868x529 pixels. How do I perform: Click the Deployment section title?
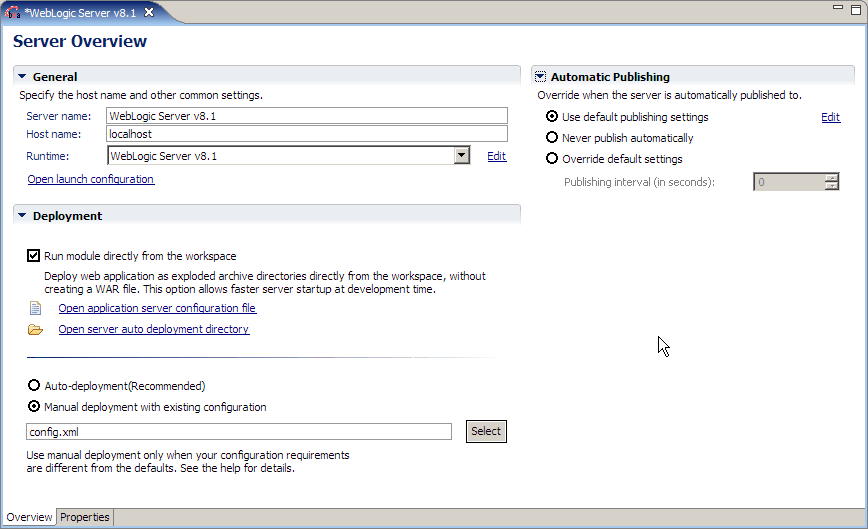pos(67,216)
